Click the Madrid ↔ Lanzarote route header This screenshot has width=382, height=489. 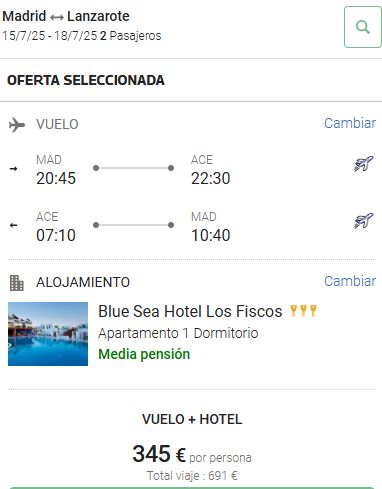[x=66, y=16]
